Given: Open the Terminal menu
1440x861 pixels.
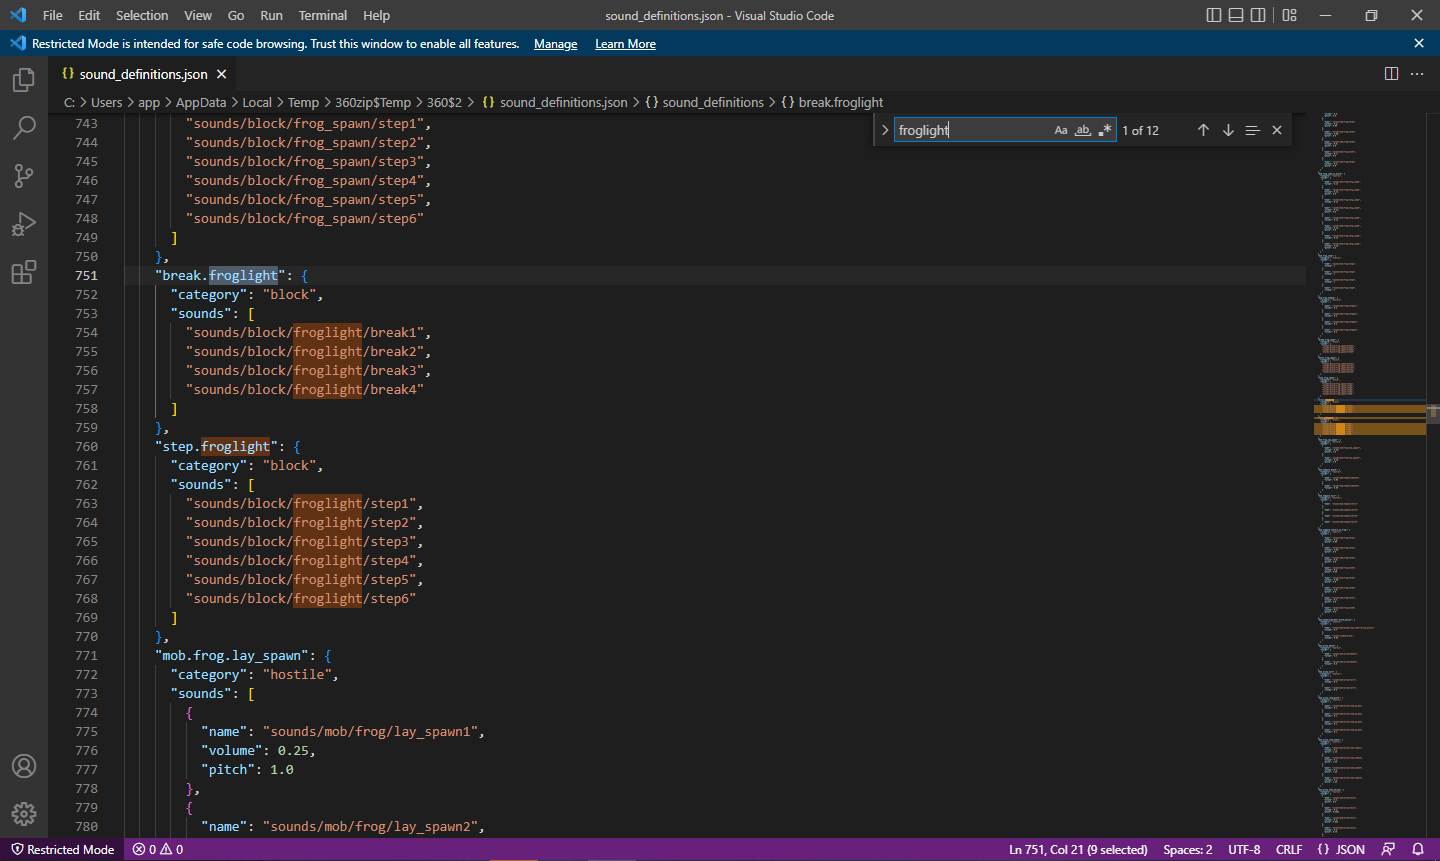Looking at the screenshot, I should point(323,15).
